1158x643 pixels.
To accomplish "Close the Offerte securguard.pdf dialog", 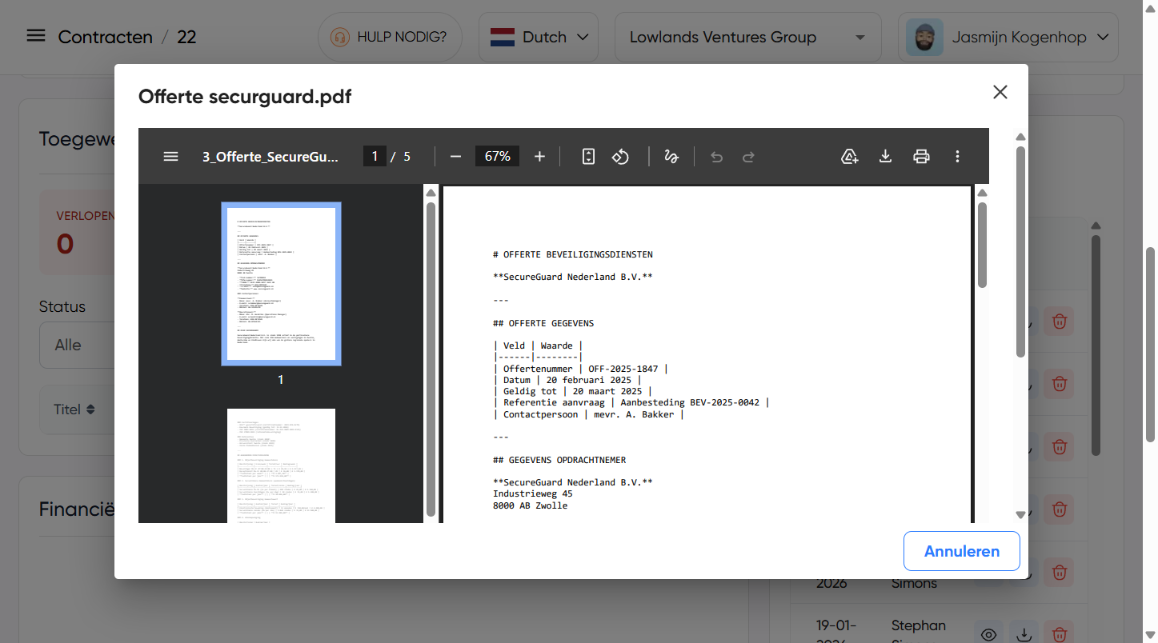I will coord(999,92).
